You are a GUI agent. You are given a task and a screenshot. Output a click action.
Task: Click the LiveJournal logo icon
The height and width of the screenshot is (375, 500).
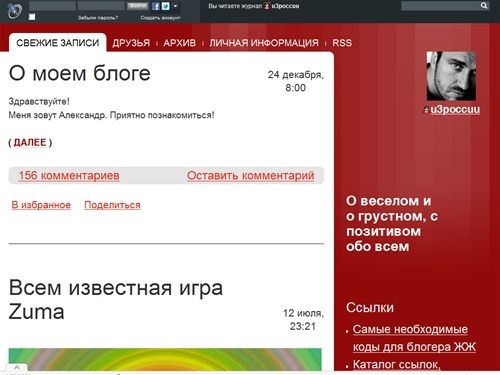coord(15,11)
